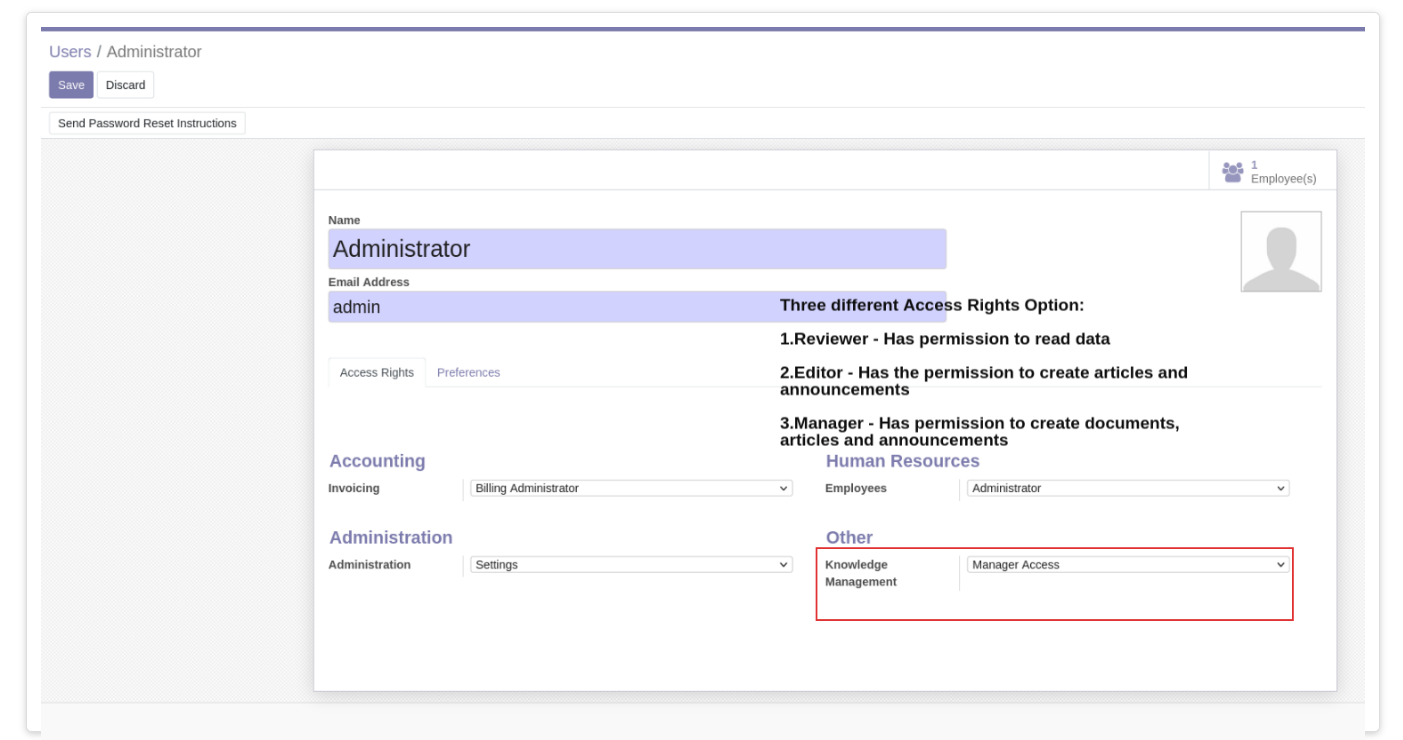The width and height of the screenshot is (1403, 740).
Task: Open the user avatar placeholder image
Action: click(1281, 251)
